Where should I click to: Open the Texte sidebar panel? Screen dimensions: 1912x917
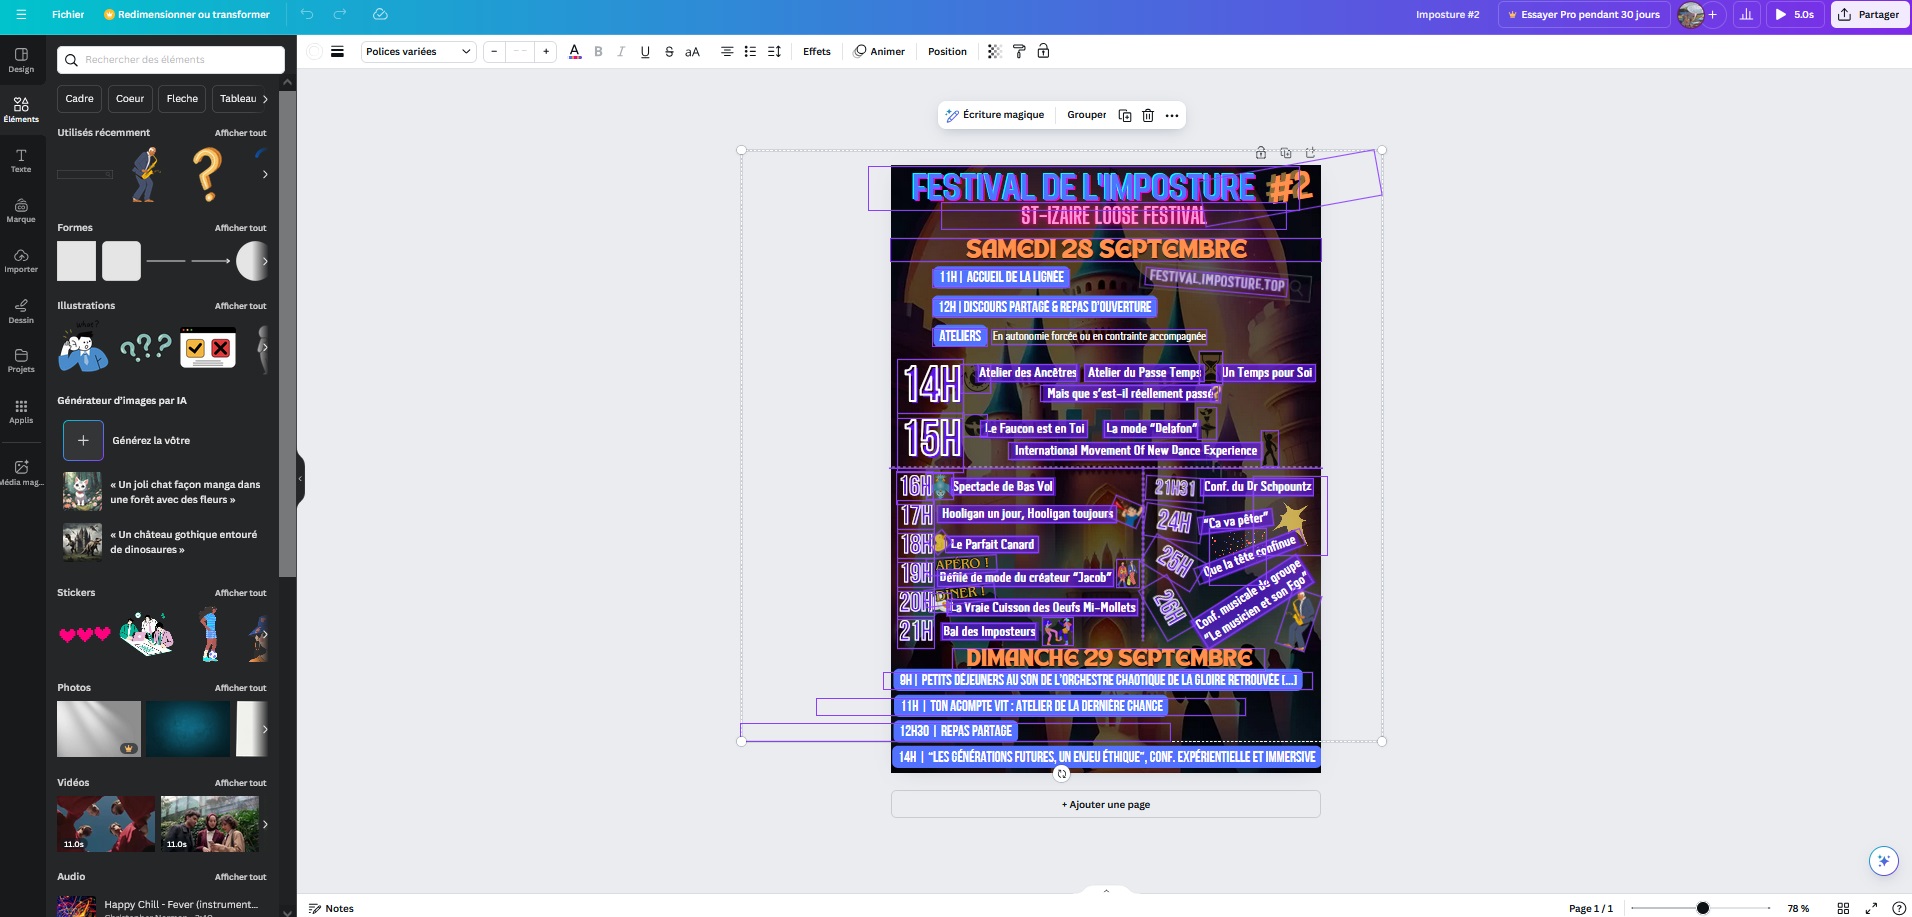21,160
